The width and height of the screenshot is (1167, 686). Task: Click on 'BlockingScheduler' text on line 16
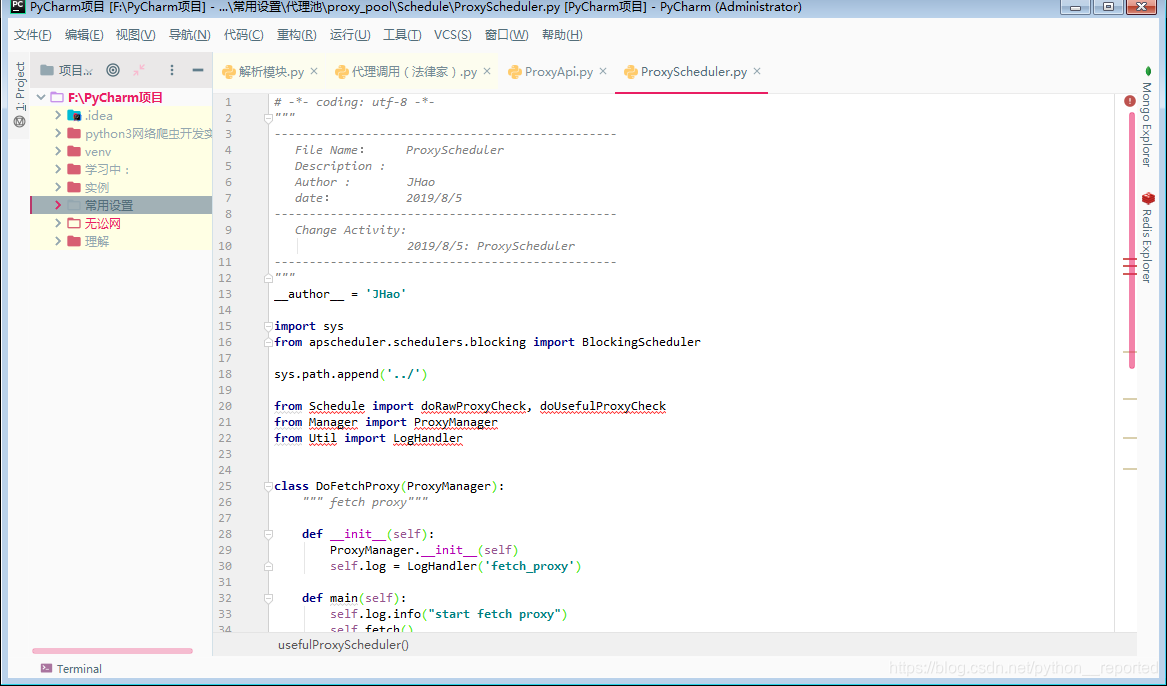click(641, 342)
